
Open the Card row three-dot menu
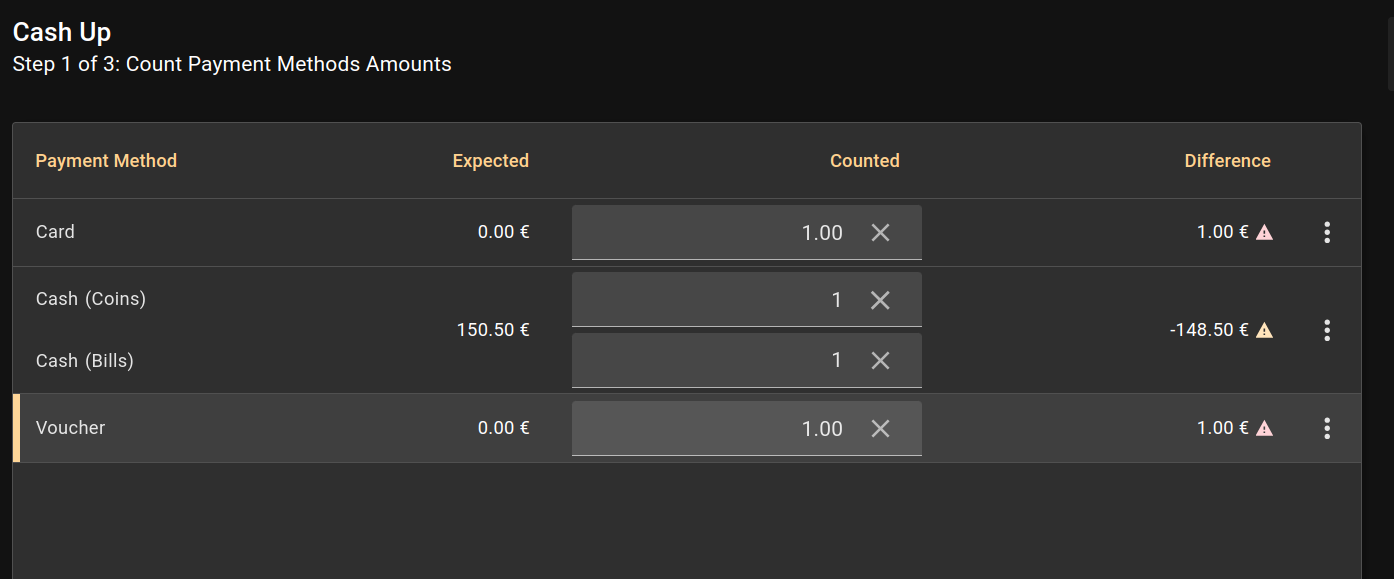pos(1327,233)
